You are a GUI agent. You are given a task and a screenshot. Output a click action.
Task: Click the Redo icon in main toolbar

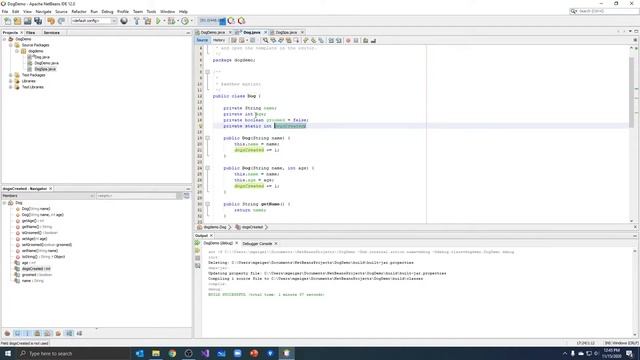pos(61,21)
